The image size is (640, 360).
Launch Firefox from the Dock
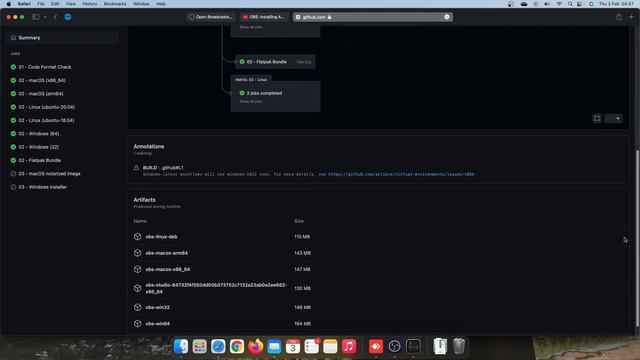pos(256,347)
